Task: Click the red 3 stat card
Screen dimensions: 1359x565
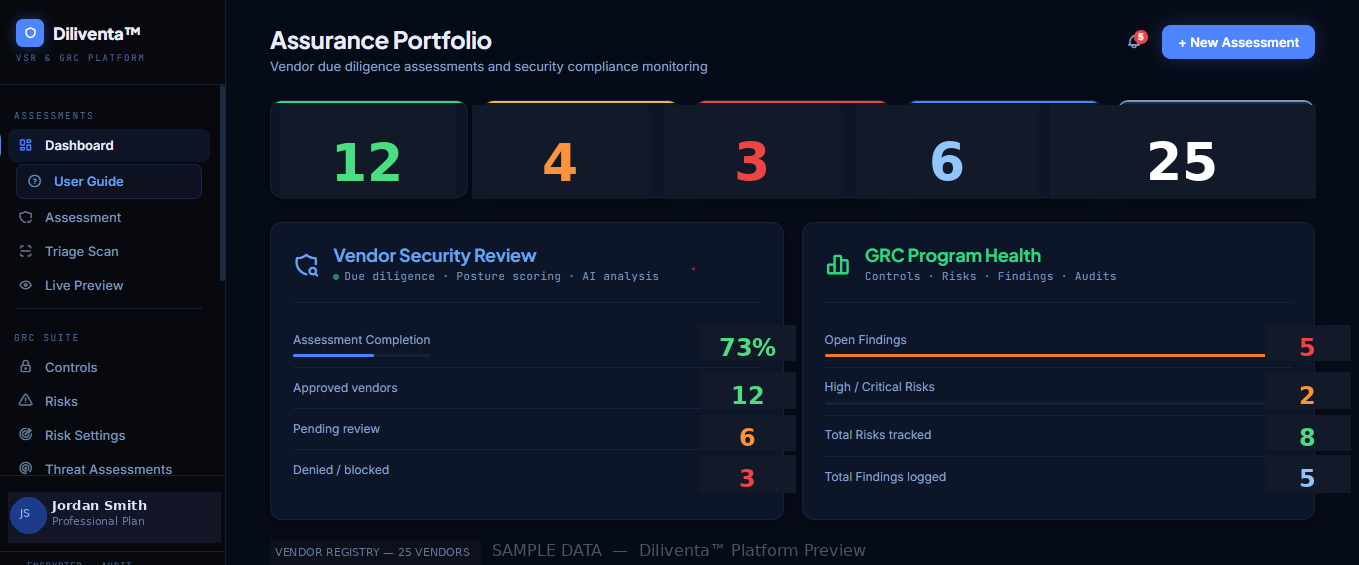Action: [752, 152]
